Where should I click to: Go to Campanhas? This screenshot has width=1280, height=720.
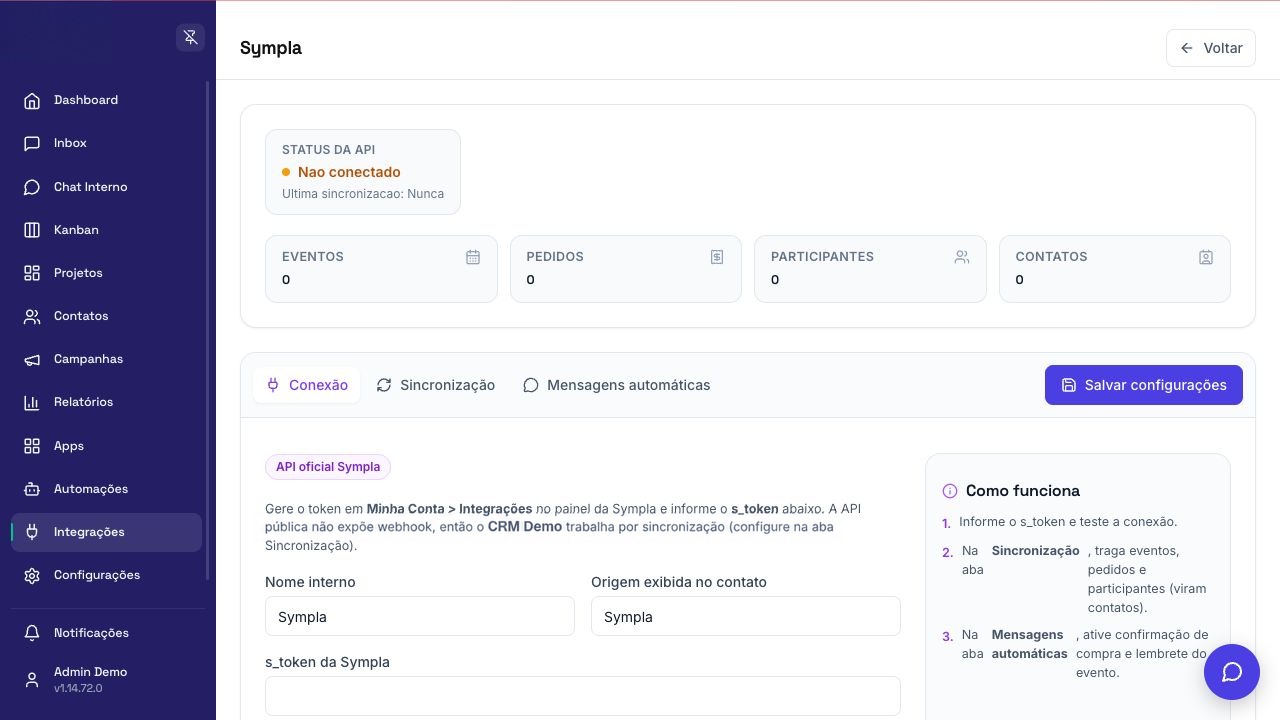point(106,359)
